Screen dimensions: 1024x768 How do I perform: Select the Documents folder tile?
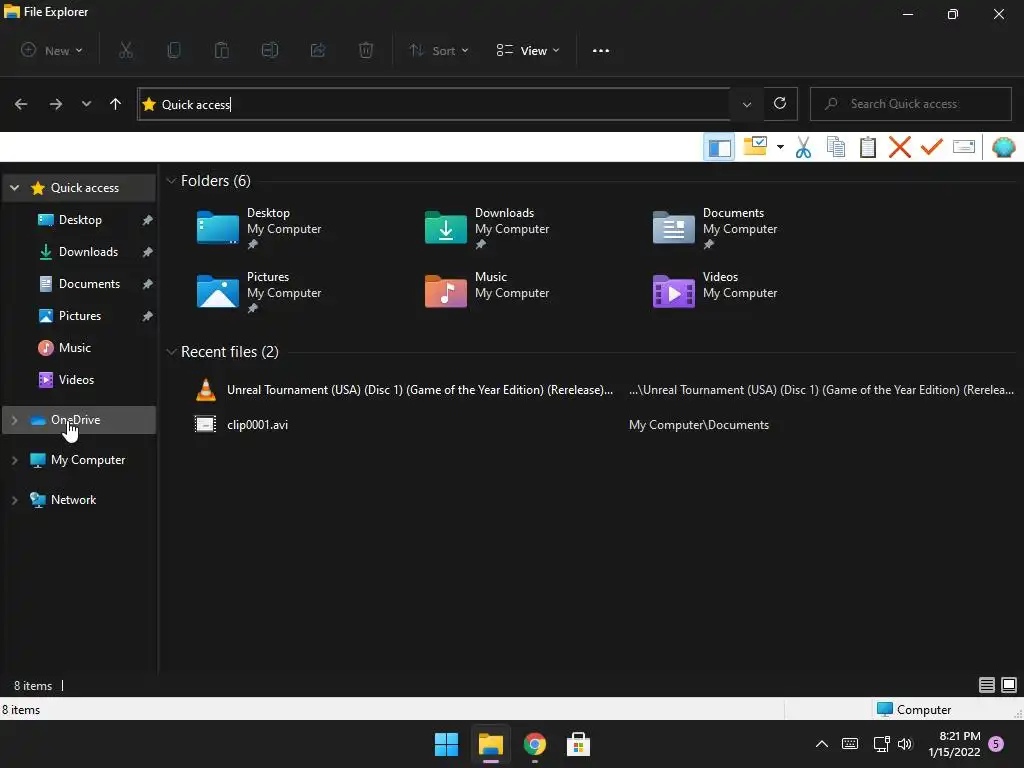coord(715,228)
